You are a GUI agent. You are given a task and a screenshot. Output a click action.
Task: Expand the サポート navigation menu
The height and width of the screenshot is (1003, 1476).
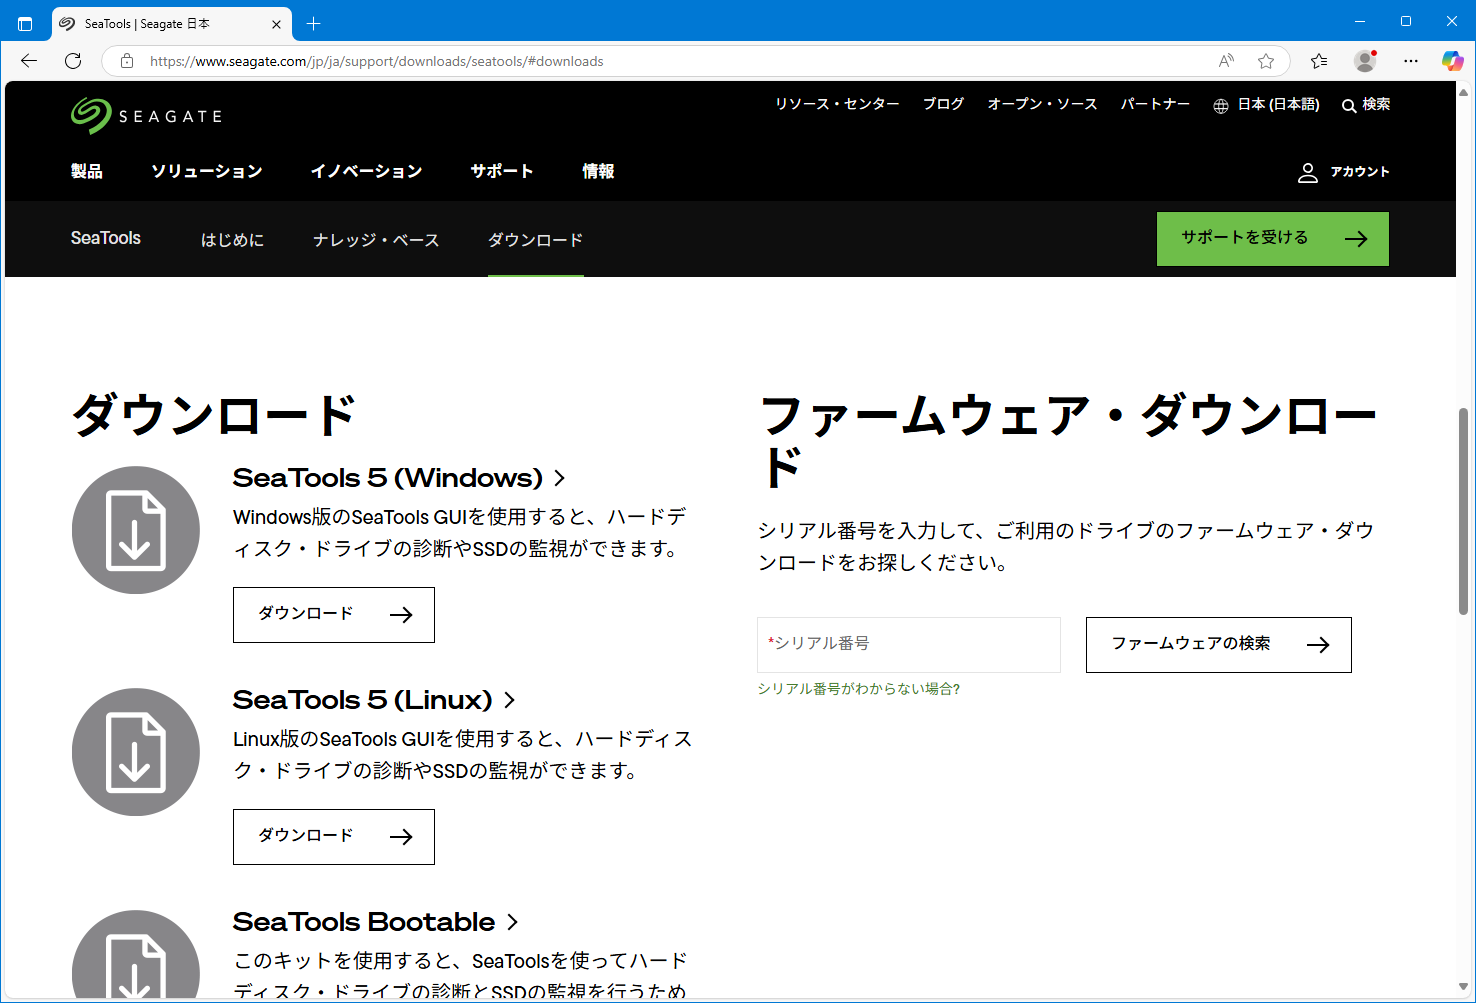(x=502, y=171)
